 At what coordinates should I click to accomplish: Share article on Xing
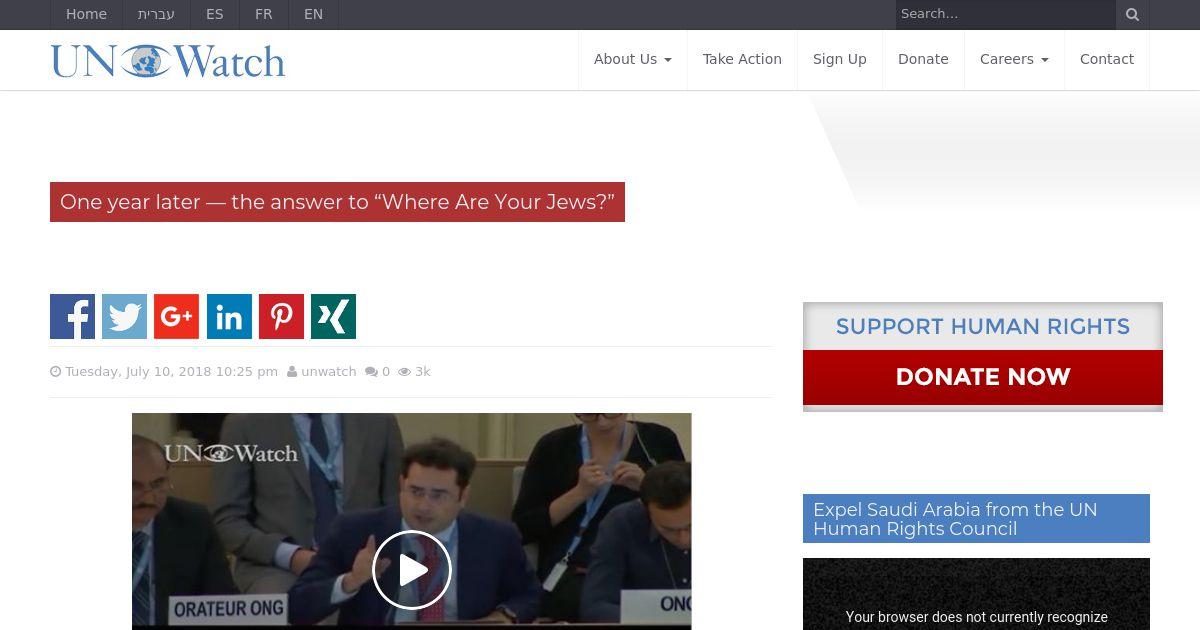point(333,316)
